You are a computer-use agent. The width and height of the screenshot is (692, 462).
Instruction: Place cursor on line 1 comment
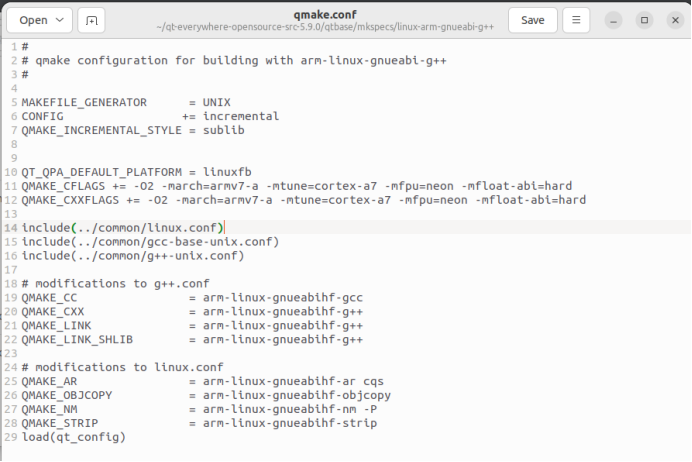(24, 47)
